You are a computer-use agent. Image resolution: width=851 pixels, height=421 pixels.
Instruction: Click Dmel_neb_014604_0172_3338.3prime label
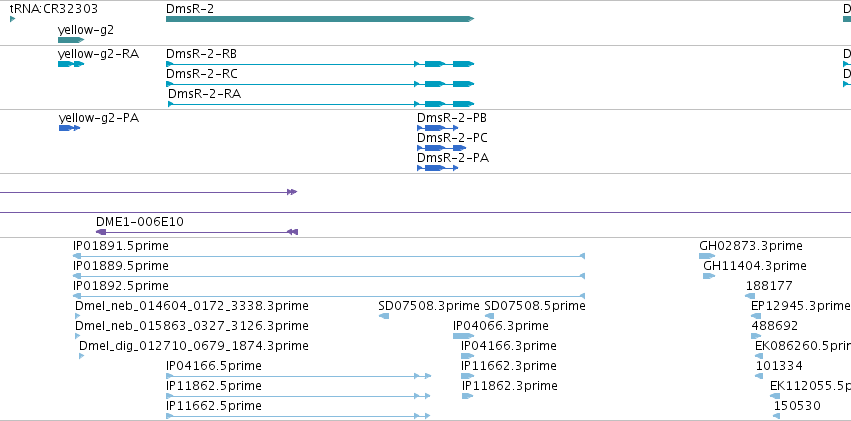pos(192,306)
